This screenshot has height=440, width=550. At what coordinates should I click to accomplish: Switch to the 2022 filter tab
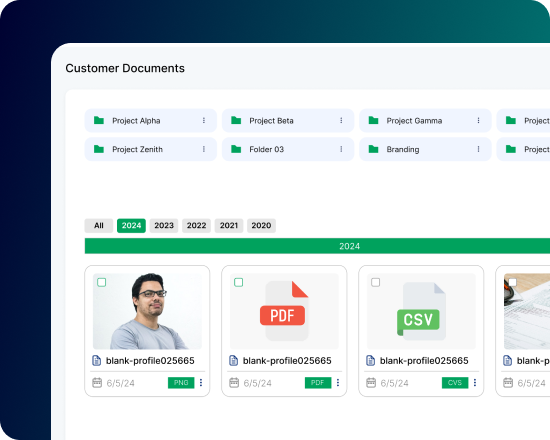[x=196, y=226]
